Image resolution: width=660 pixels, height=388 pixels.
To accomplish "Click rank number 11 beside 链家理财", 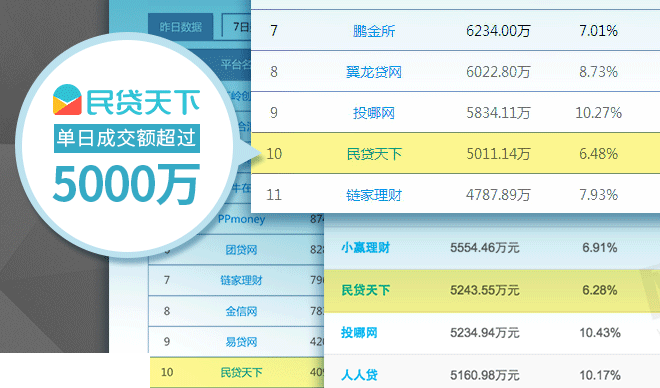I will pyautogui.click(x=274, y=195).
